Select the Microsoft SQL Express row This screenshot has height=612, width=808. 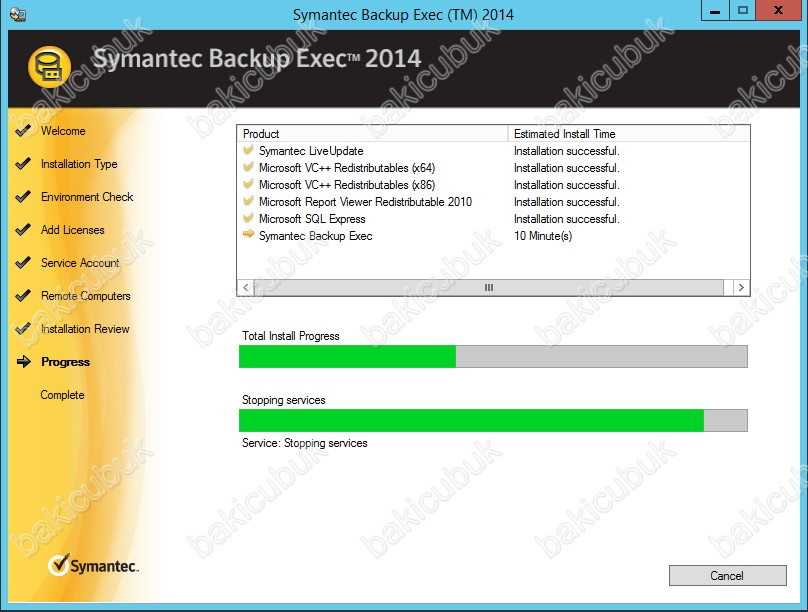coord(493,219)
